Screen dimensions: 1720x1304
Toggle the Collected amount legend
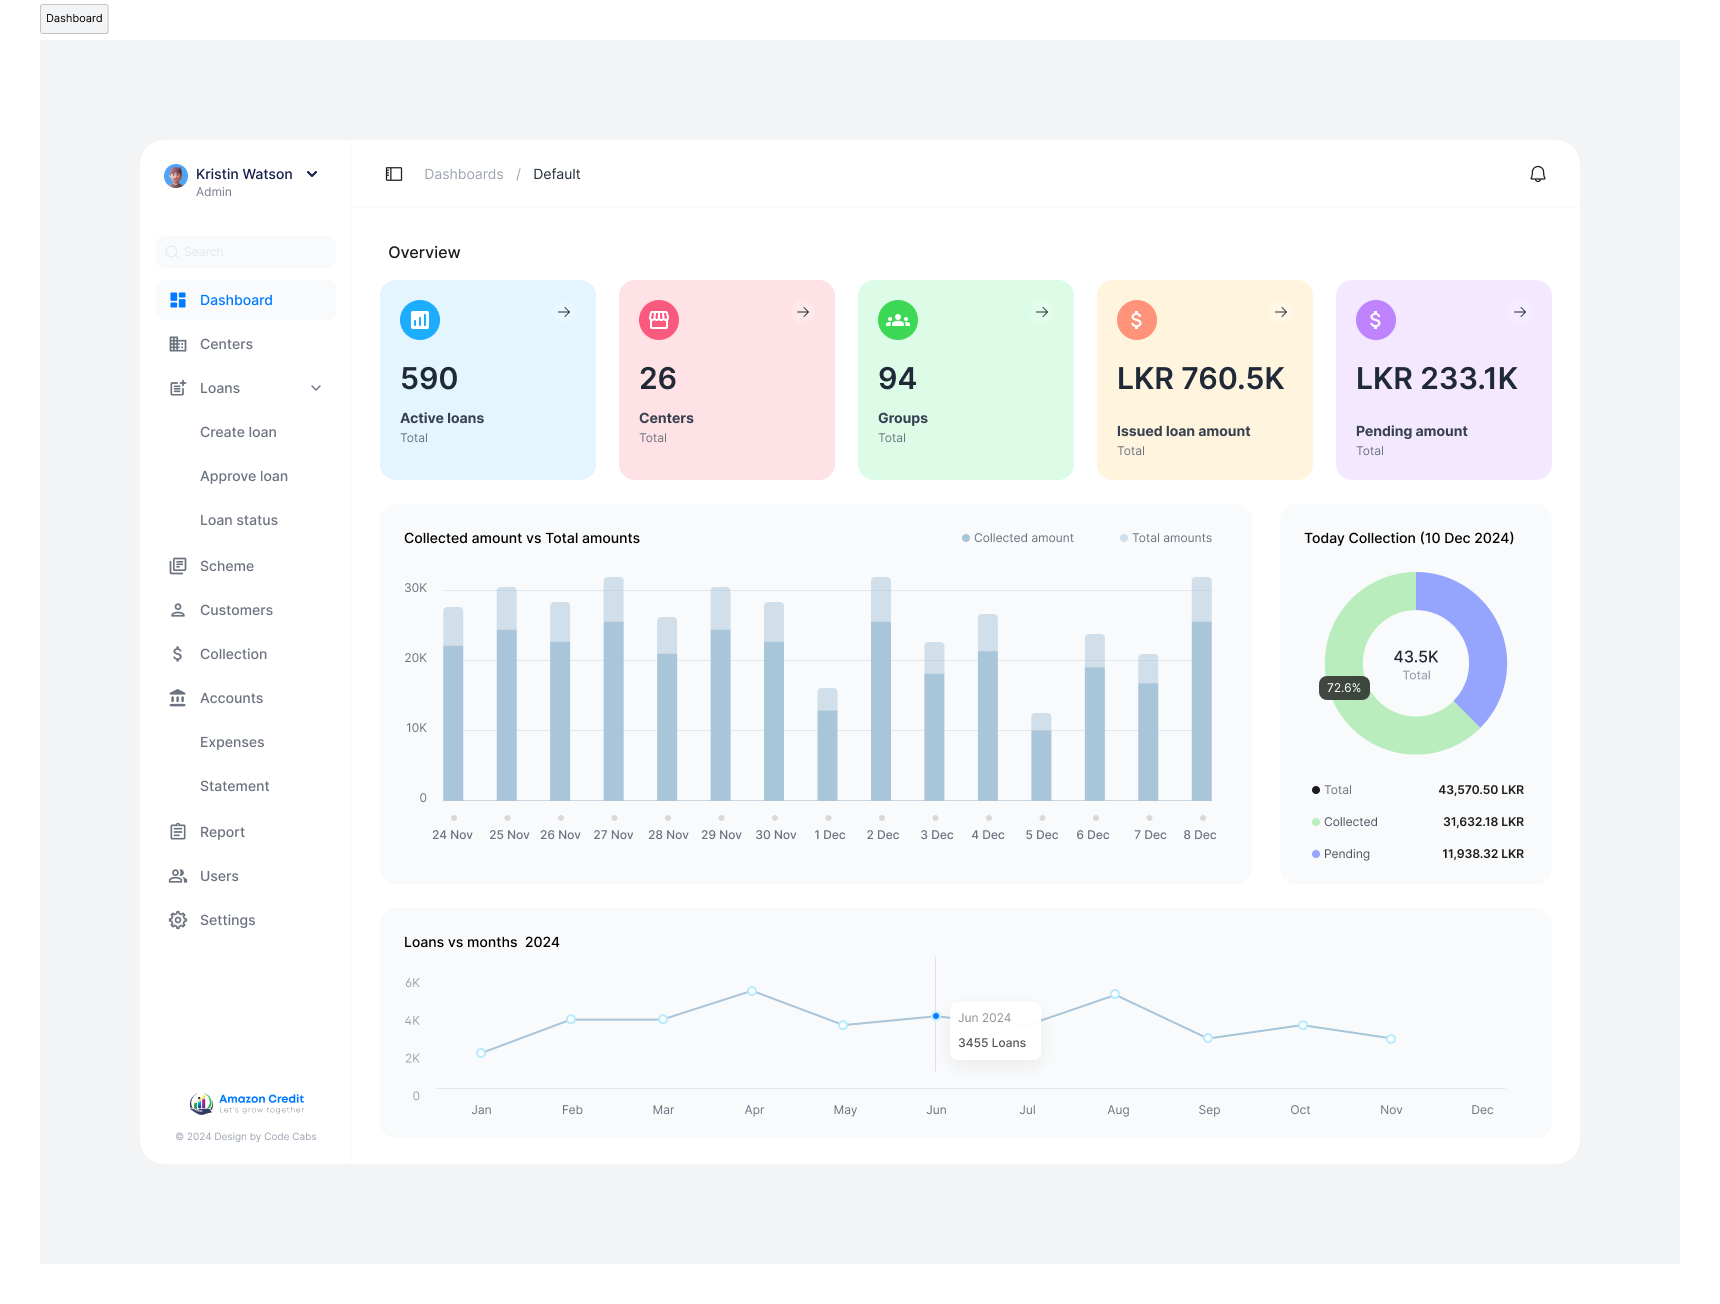coord(1017,537)
